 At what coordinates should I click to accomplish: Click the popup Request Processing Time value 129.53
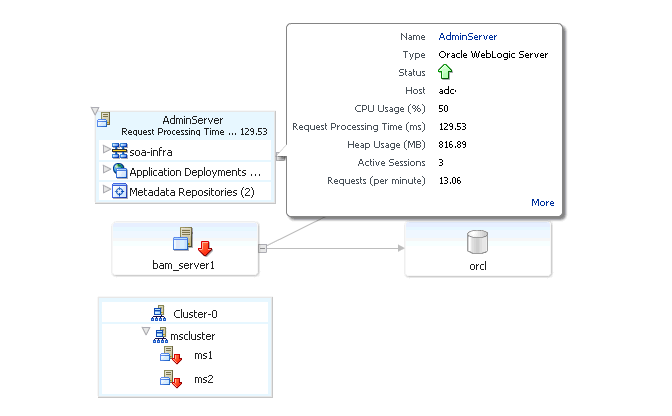coord(453,127)
